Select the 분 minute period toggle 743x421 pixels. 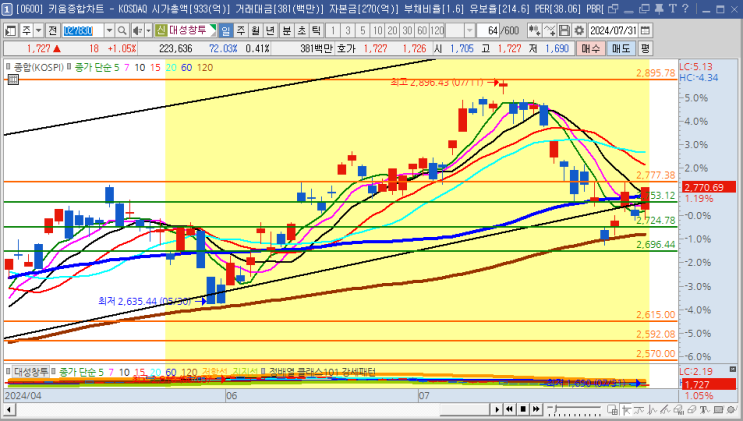[x=287, y=30]
